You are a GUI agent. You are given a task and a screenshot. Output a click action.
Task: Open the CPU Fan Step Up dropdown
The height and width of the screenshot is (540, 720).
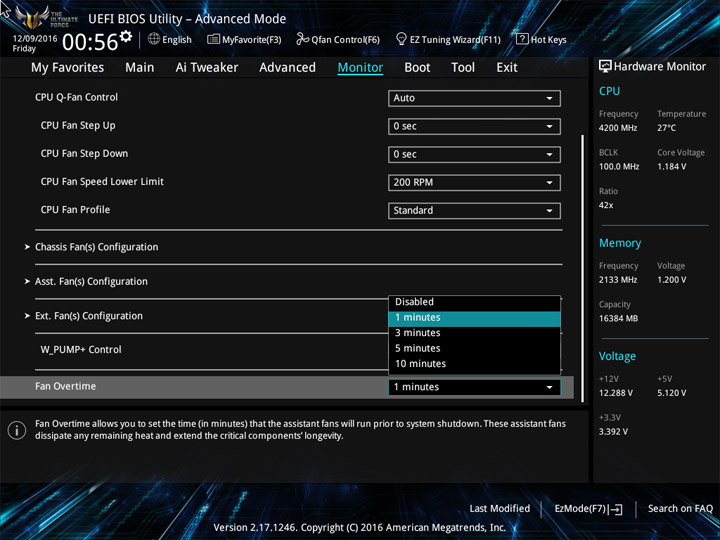point(474,126)
